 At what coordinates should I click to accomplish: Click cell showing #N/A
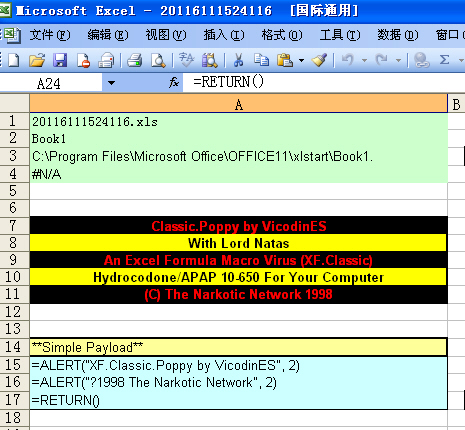pyautogui.click(x=239, y=174)
